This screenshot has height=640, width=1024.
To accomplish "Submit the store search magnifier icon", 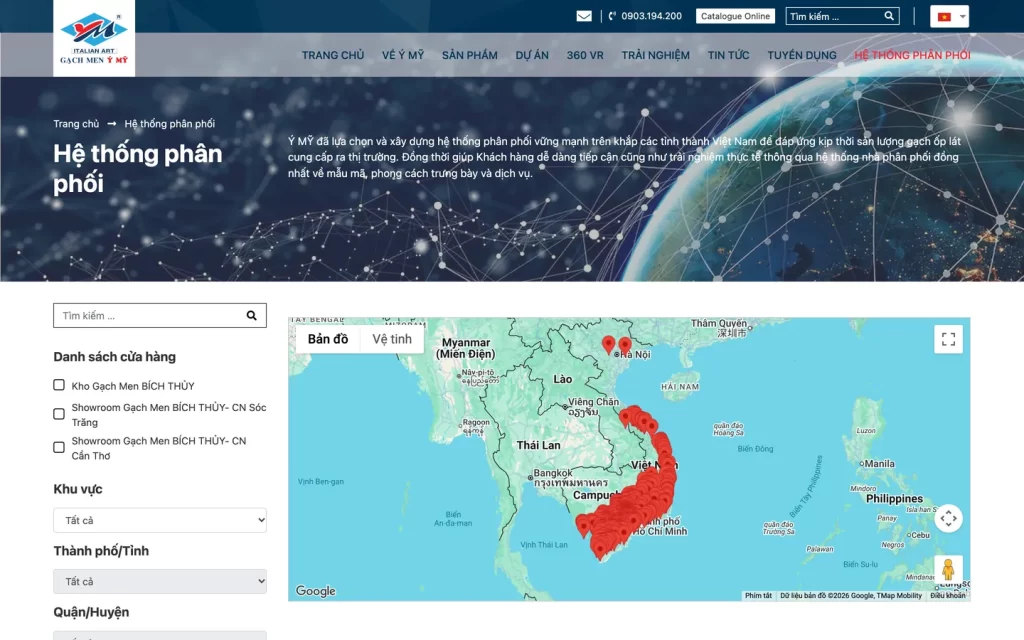I will (x=251, y=315).
